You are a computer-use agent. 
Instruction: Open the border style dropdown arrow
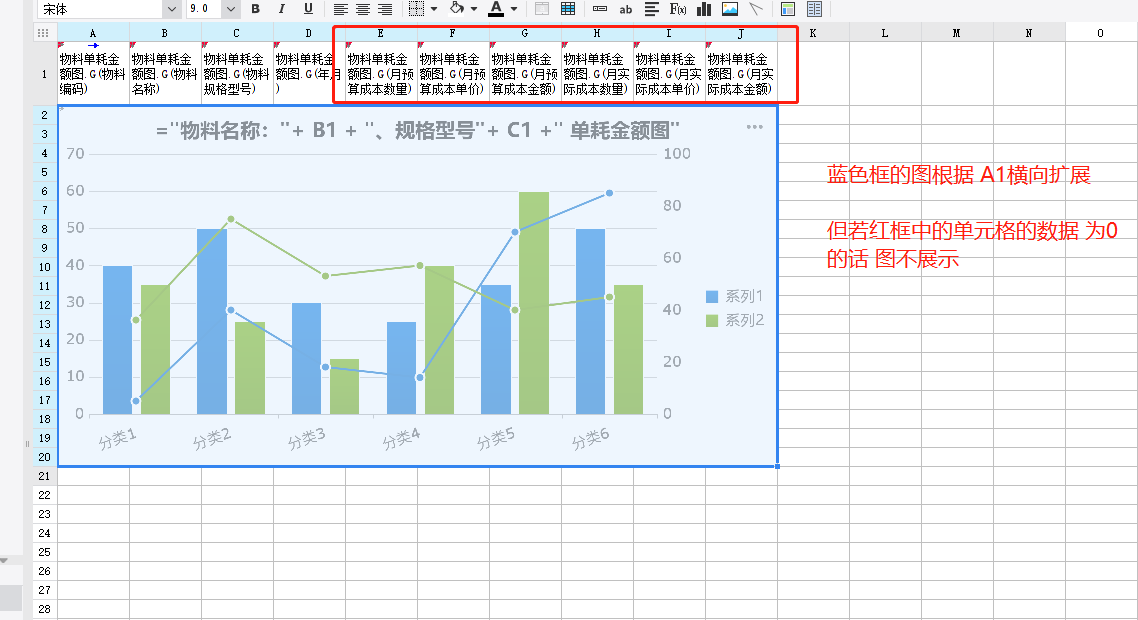[x=434, y=9]
